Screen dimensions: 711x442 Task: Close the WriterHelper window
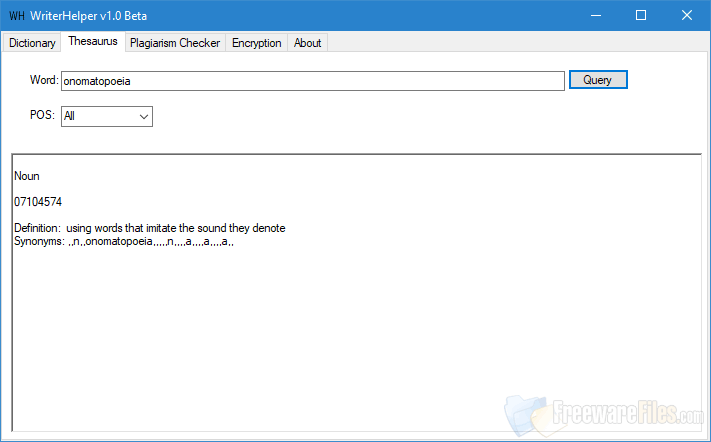(687, 15)
